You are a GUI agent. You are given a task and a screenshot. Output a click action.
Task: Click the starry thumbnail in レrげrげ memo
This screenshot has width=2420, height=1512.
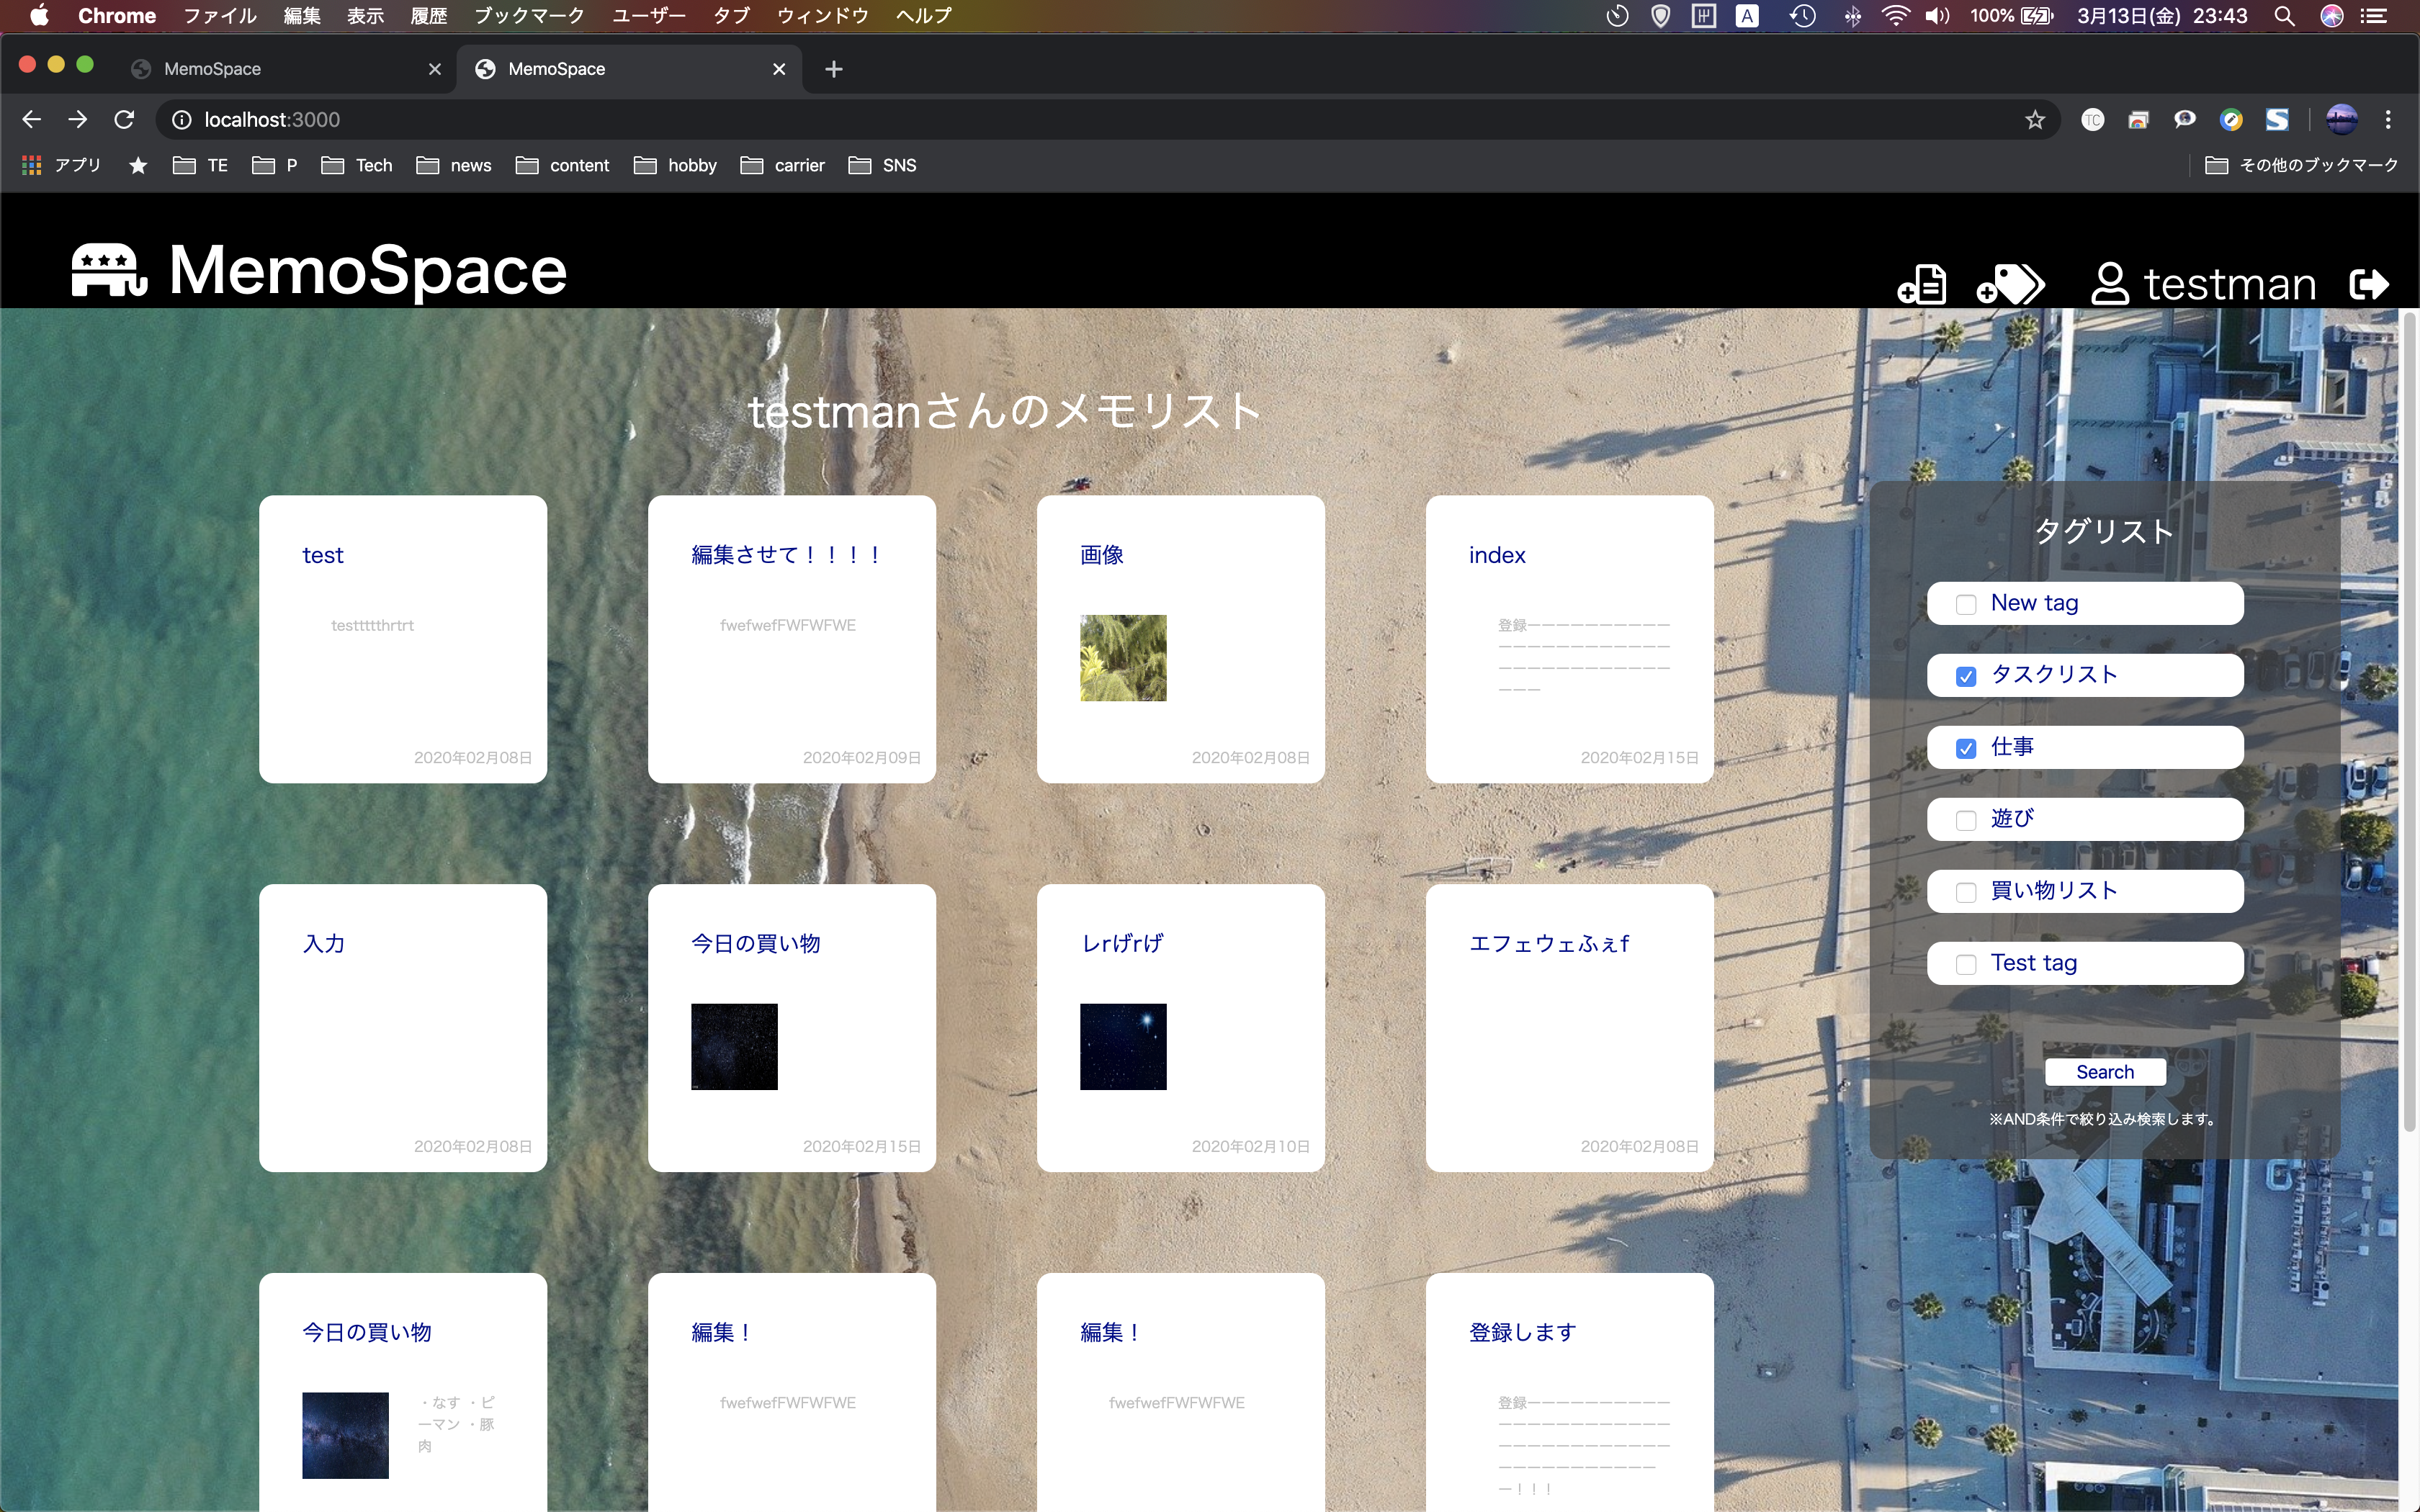tap(1123, 1047)
